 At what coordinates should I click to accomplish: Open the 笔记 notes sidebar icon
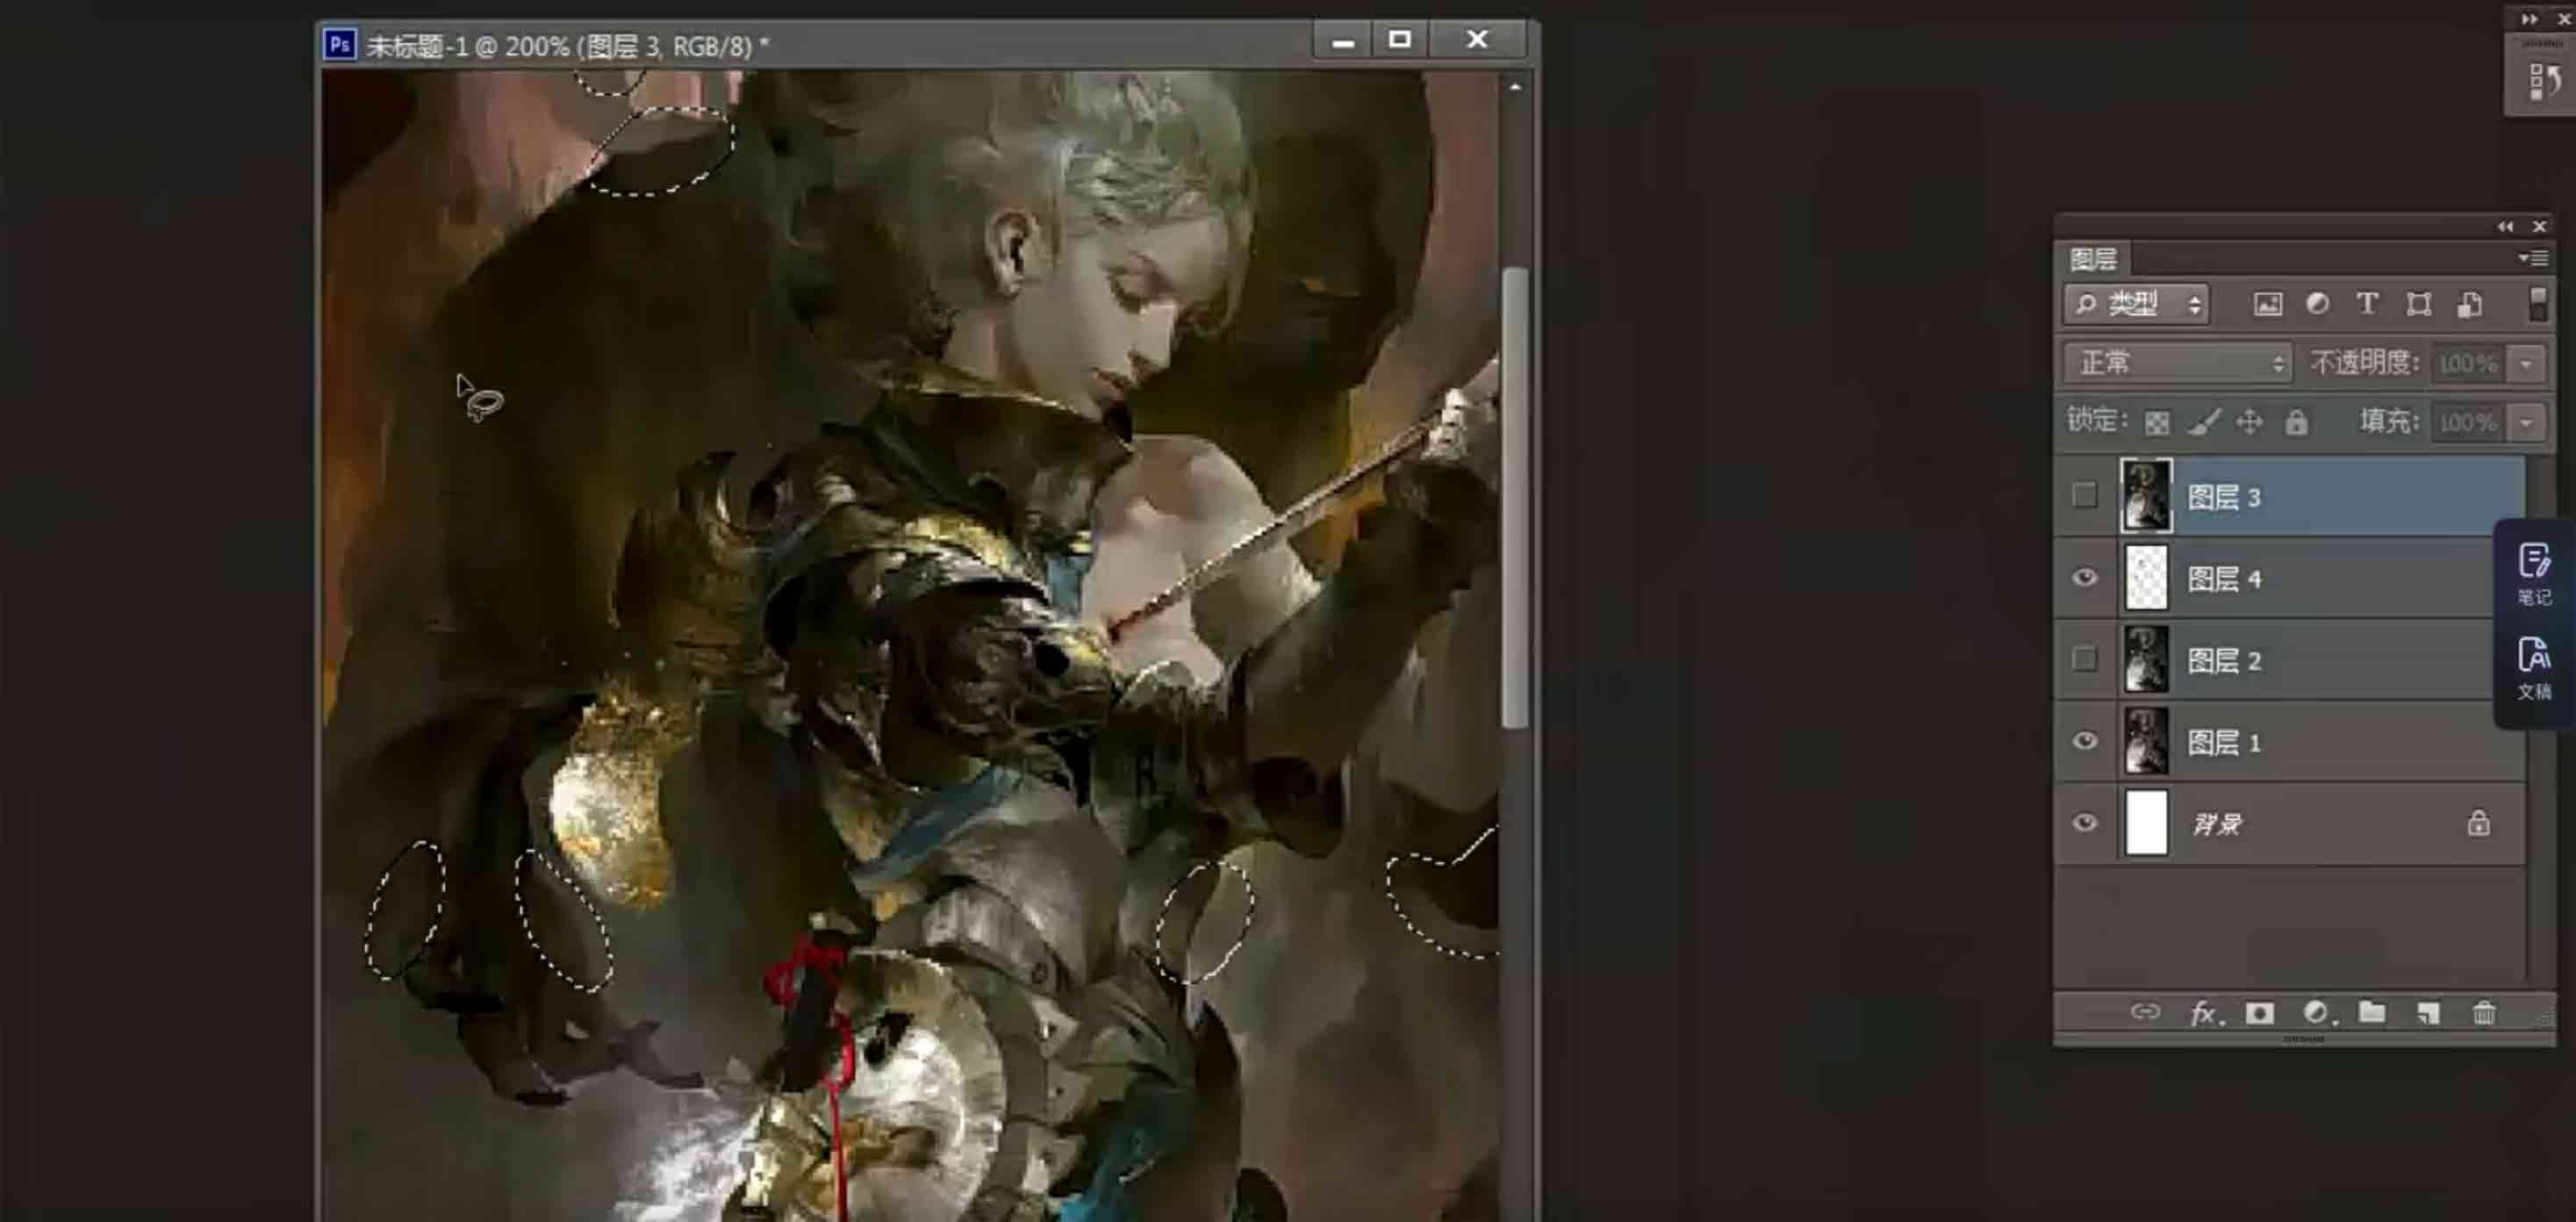(2534, 575)
